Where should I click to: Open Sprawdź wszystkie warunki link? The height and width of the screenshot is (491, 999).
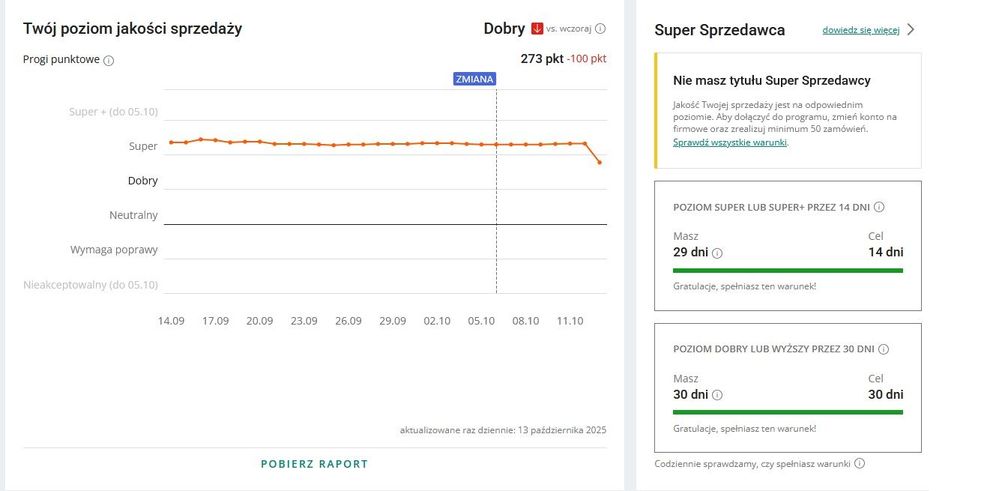pos(729,142)
